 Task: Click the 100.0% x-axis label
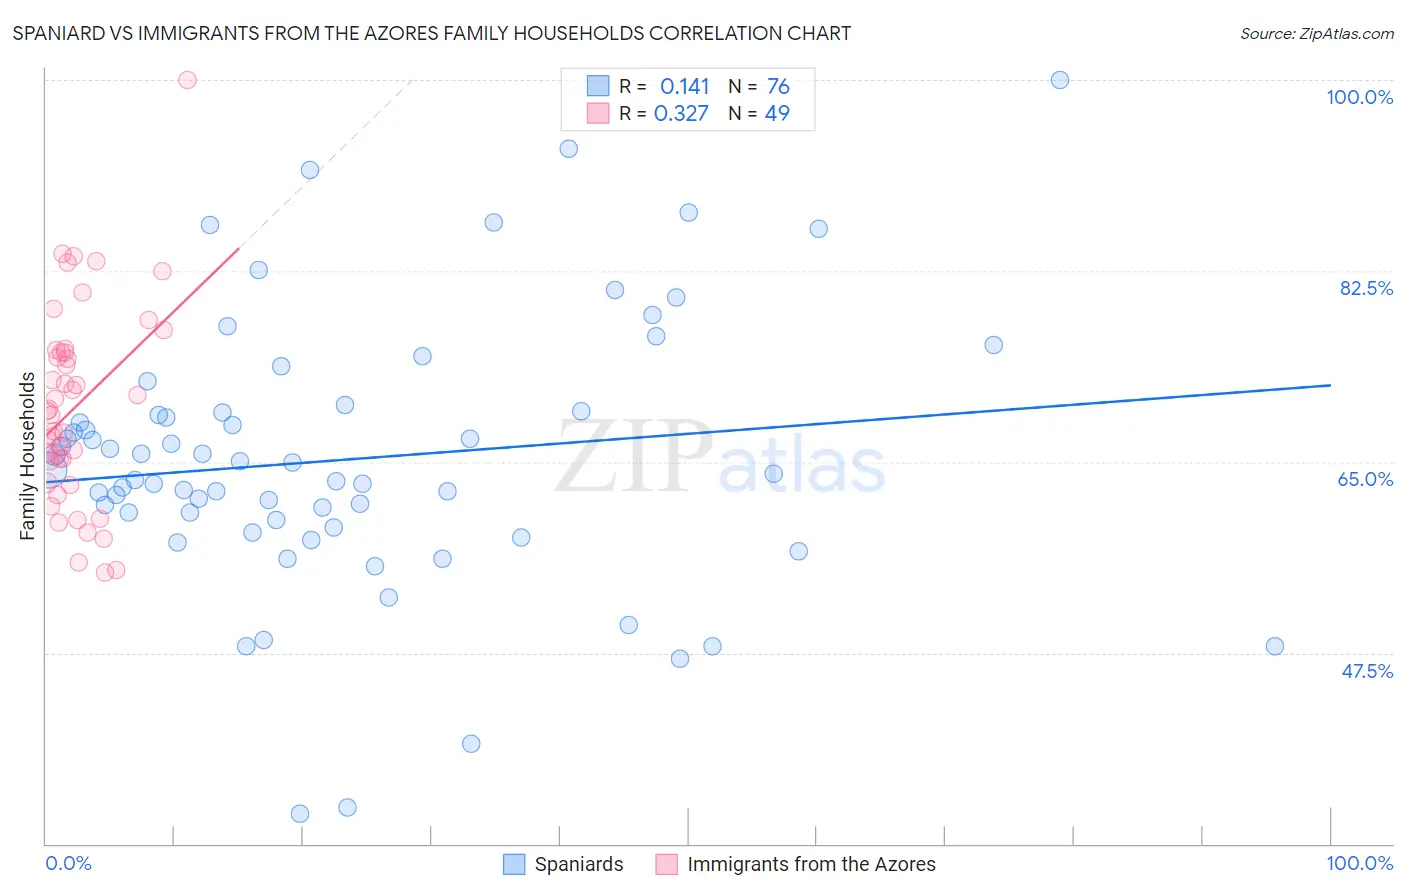click(1360, 863)
